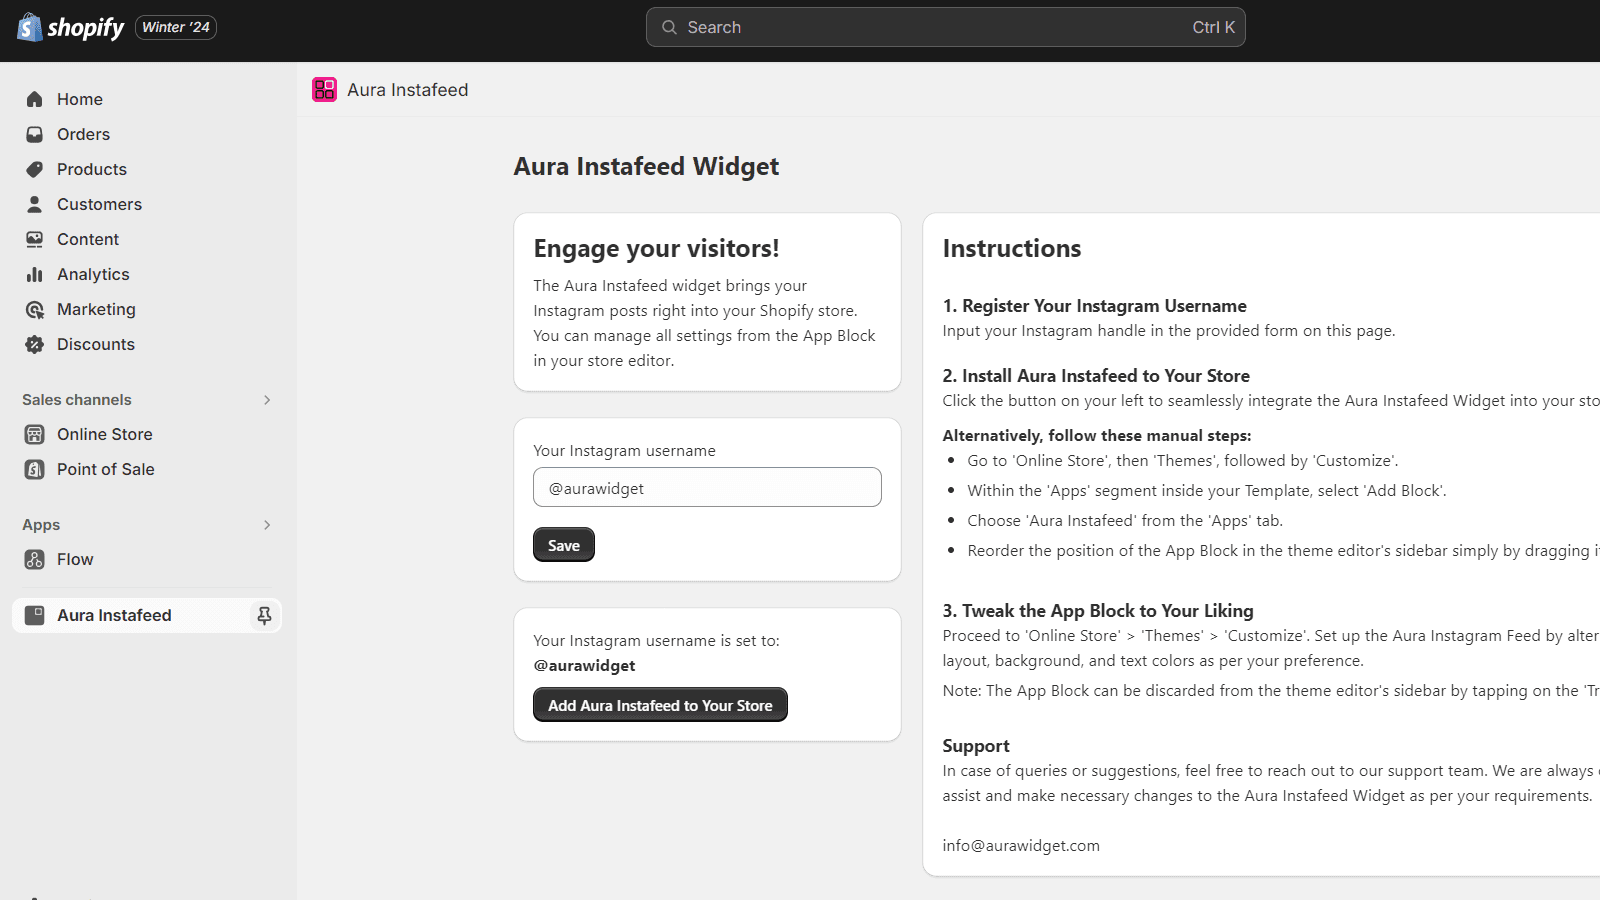Screen dimensions: 1600x900
Task: Click the Search bar at the top
Action: tap(945, 27)
